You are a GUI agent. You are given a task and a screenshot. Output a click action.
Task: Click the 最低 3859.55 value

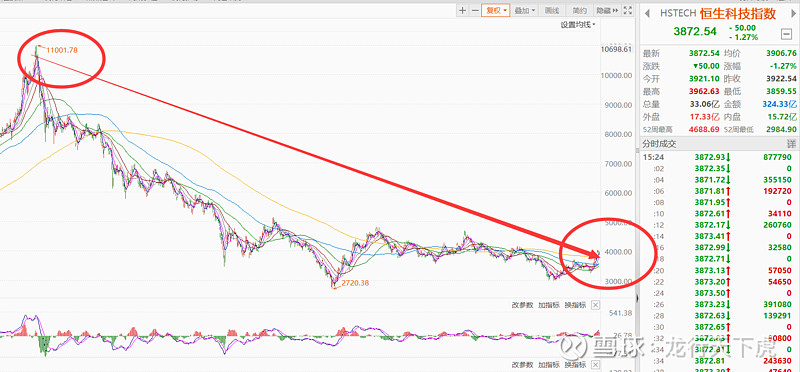coord(781,91)
